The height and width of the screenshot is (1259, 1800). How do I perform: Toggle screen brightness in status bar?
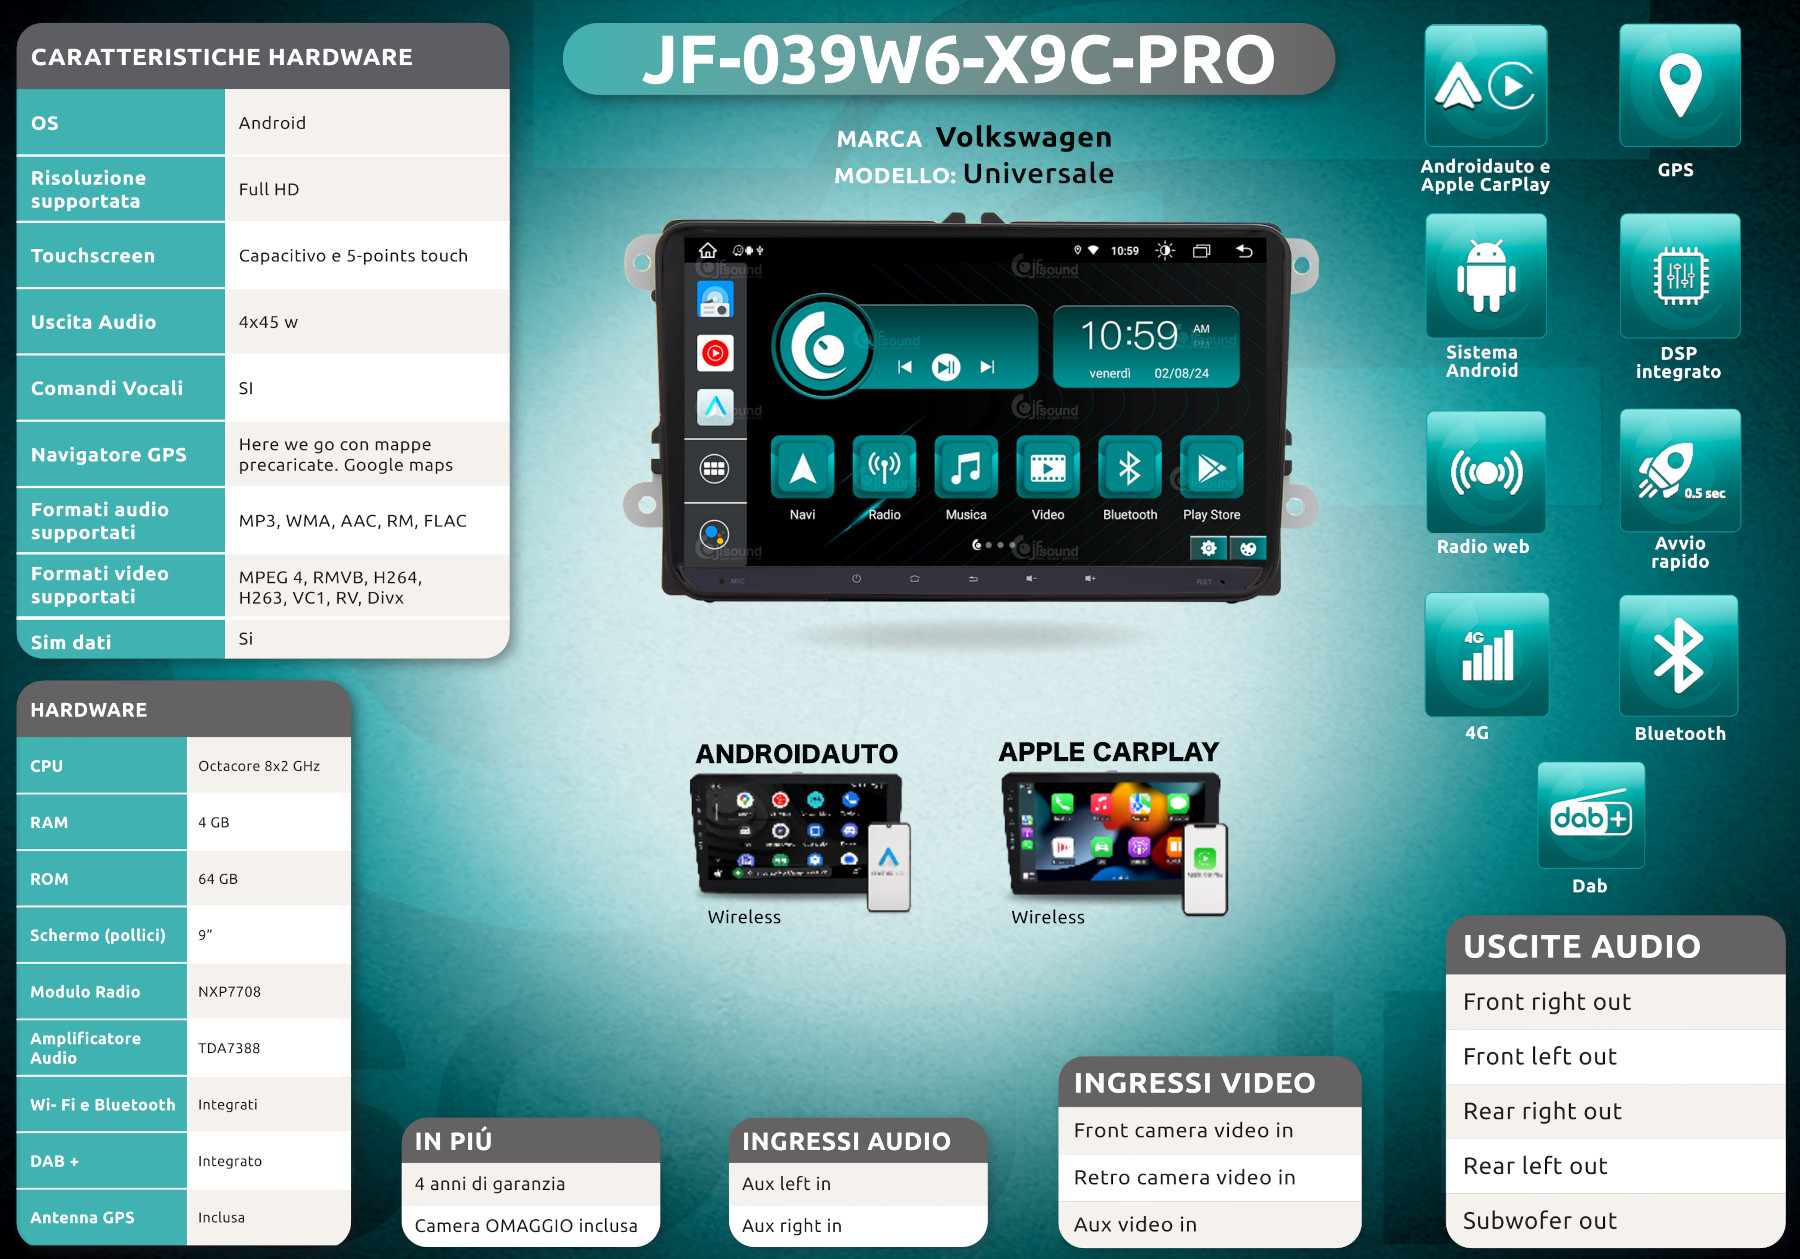click(x=1165, y=251)
